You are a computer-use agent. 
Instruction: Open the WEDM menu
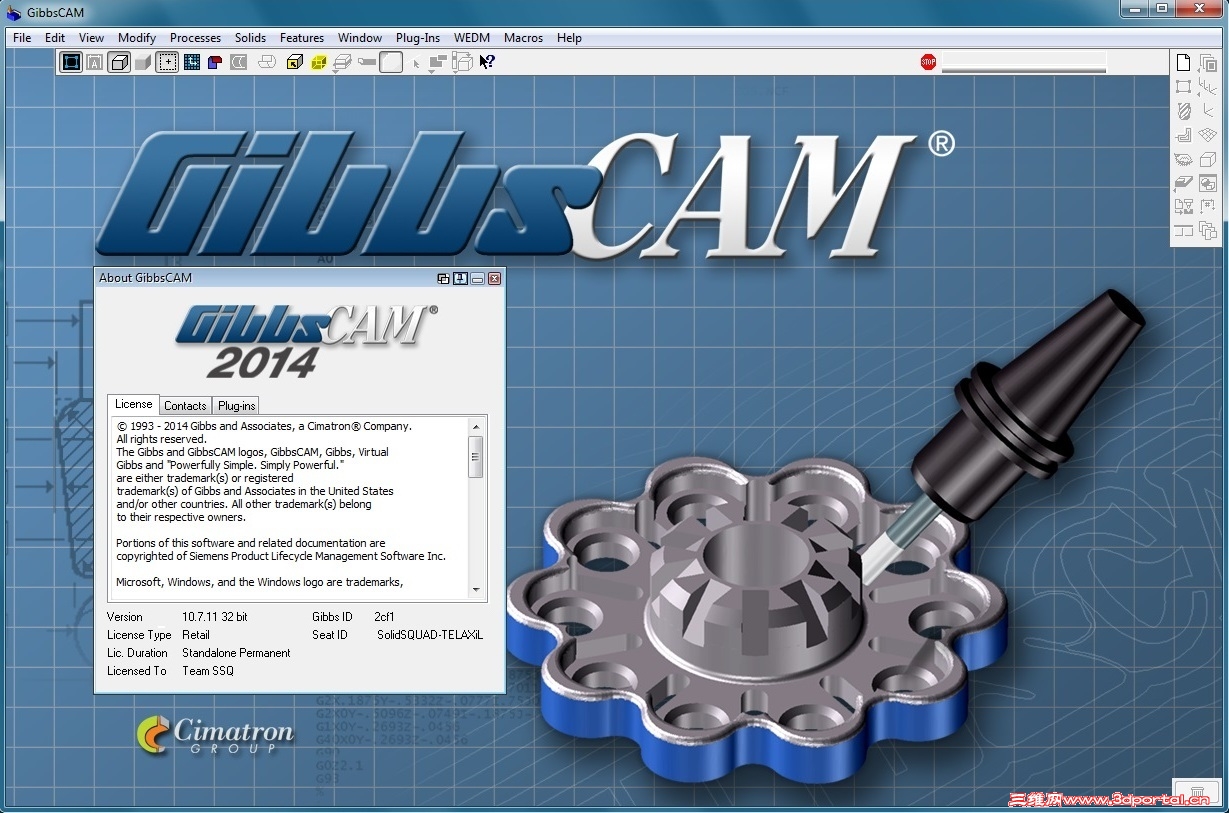click(472, 38)
